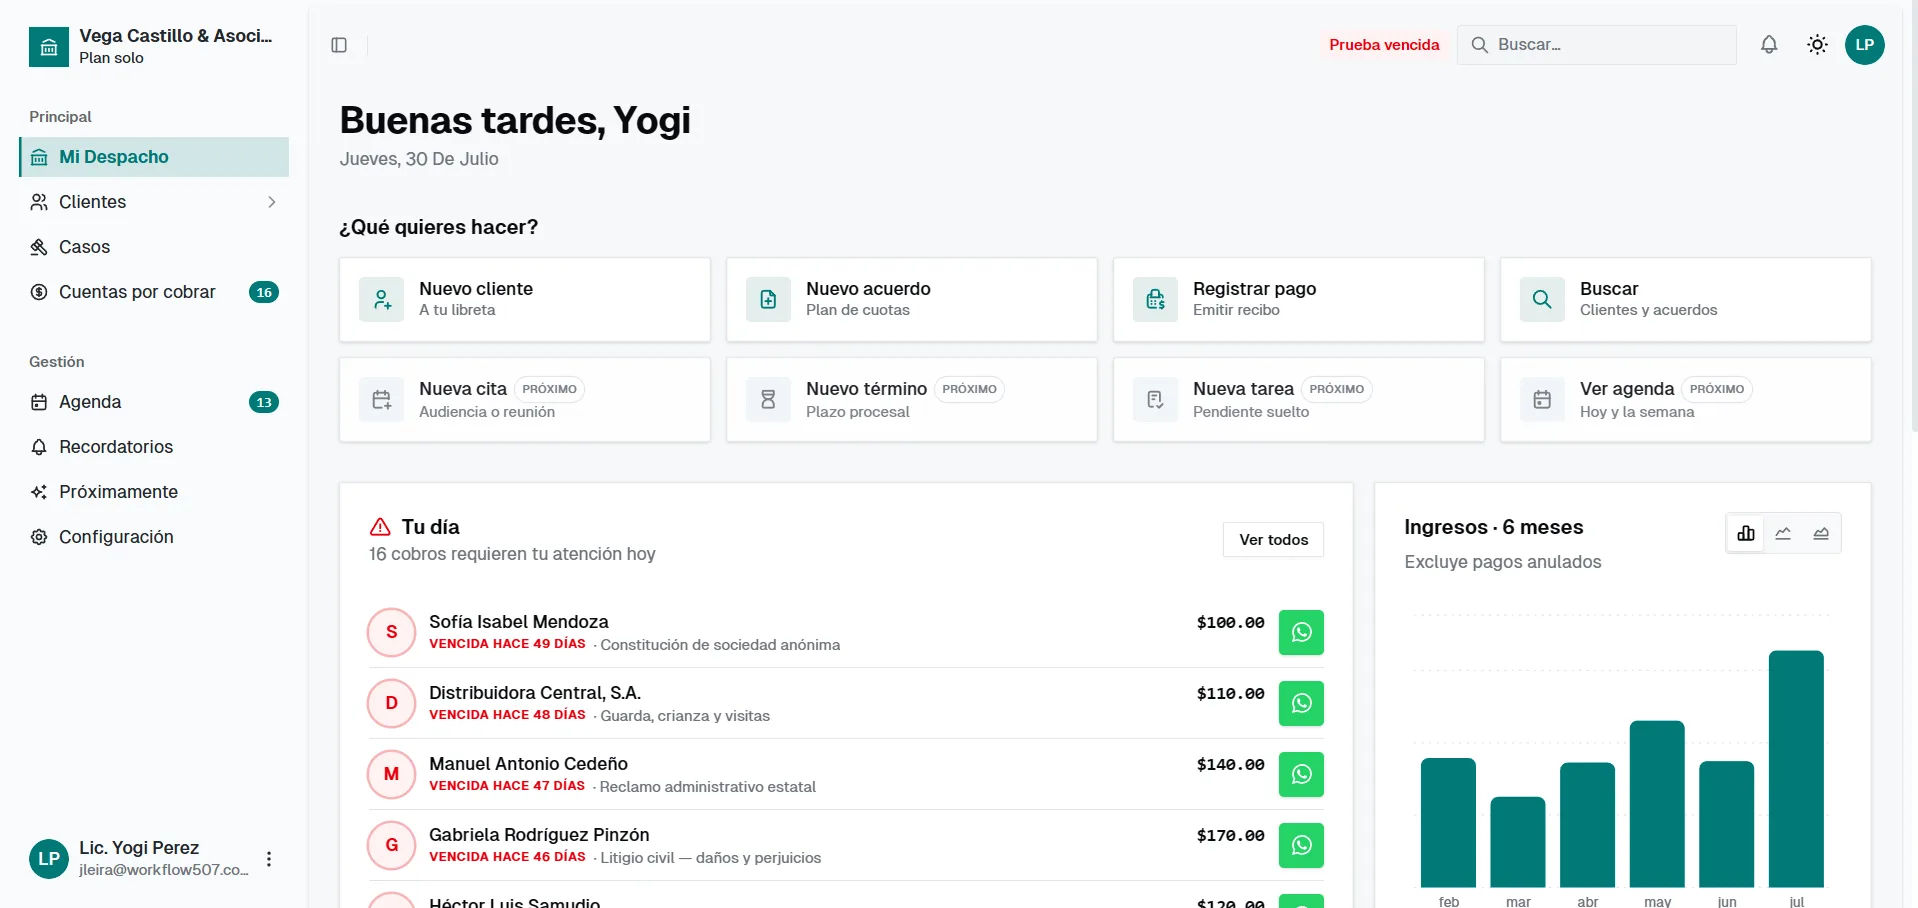Image resolution: width=1918 pixels, height=908 pixels.
Task: Click Nueva cita calendar icon
Action: [382, 400]
